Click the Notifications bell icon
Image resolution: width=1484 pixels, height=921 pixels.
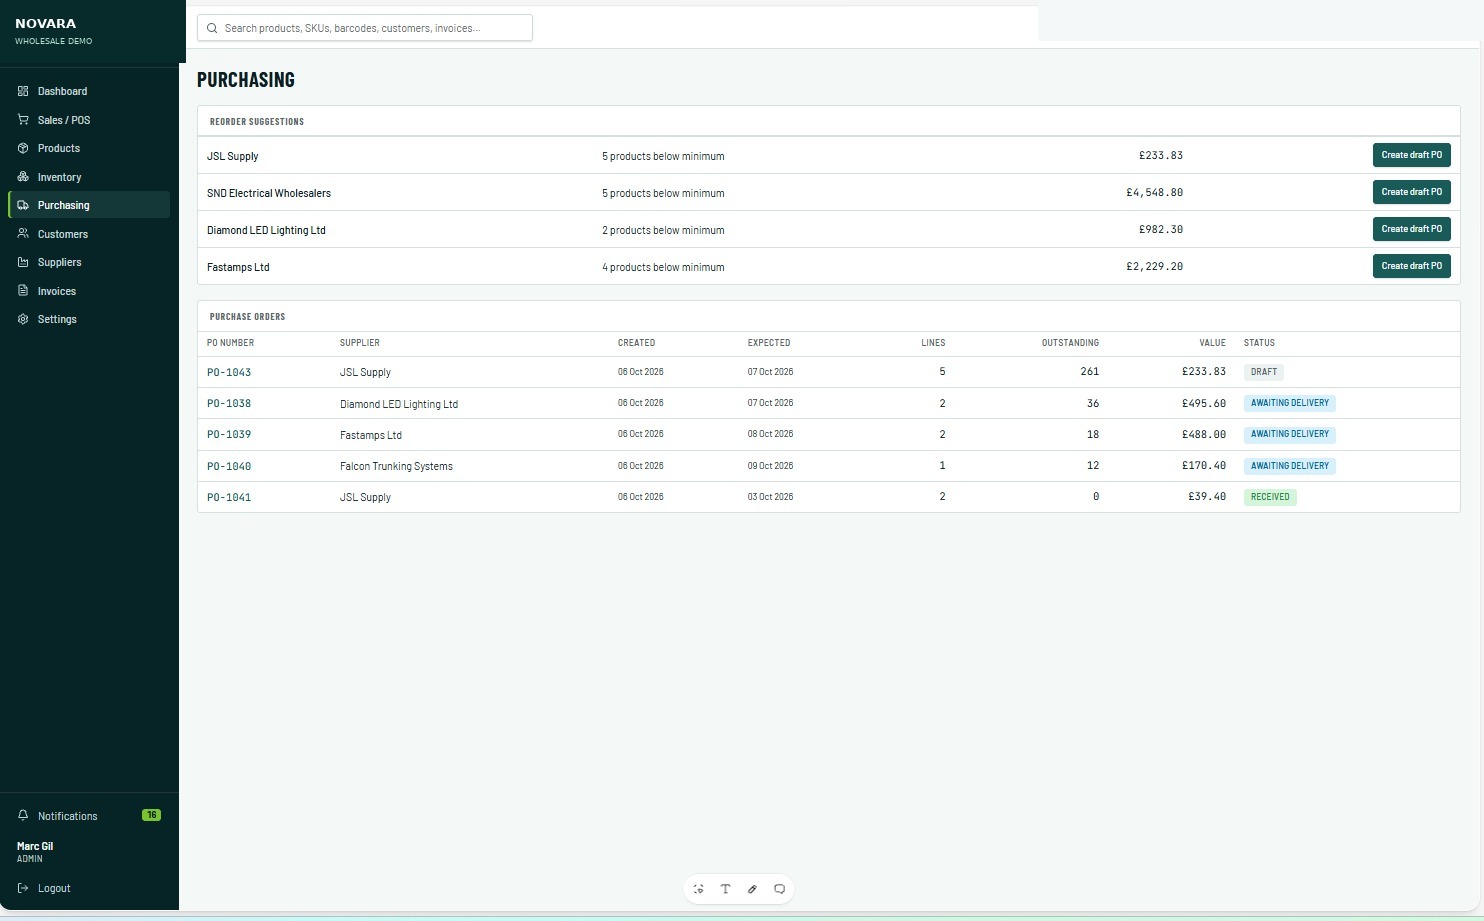[x=23, y=816]
